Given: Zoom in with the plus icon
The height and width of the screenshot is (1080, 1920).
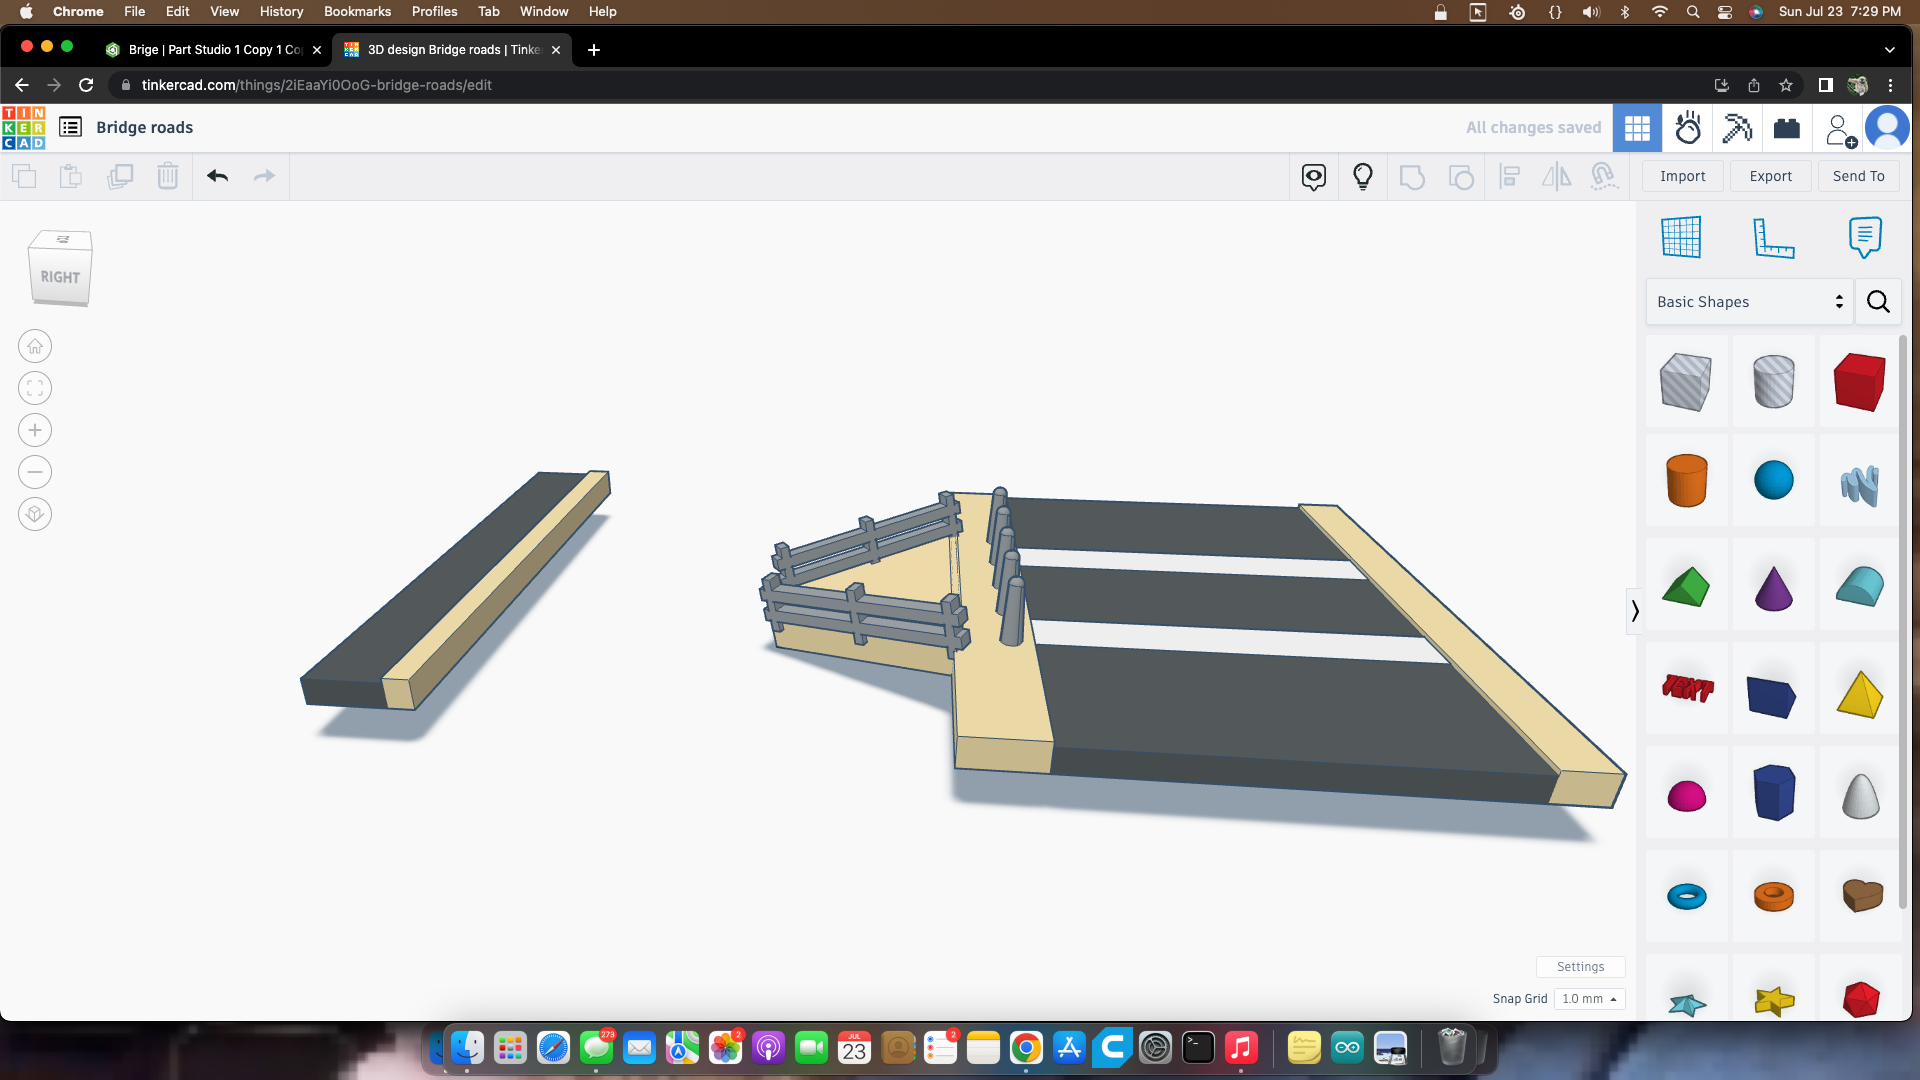Looking at the screenshot, I should [x=35, y=431].
